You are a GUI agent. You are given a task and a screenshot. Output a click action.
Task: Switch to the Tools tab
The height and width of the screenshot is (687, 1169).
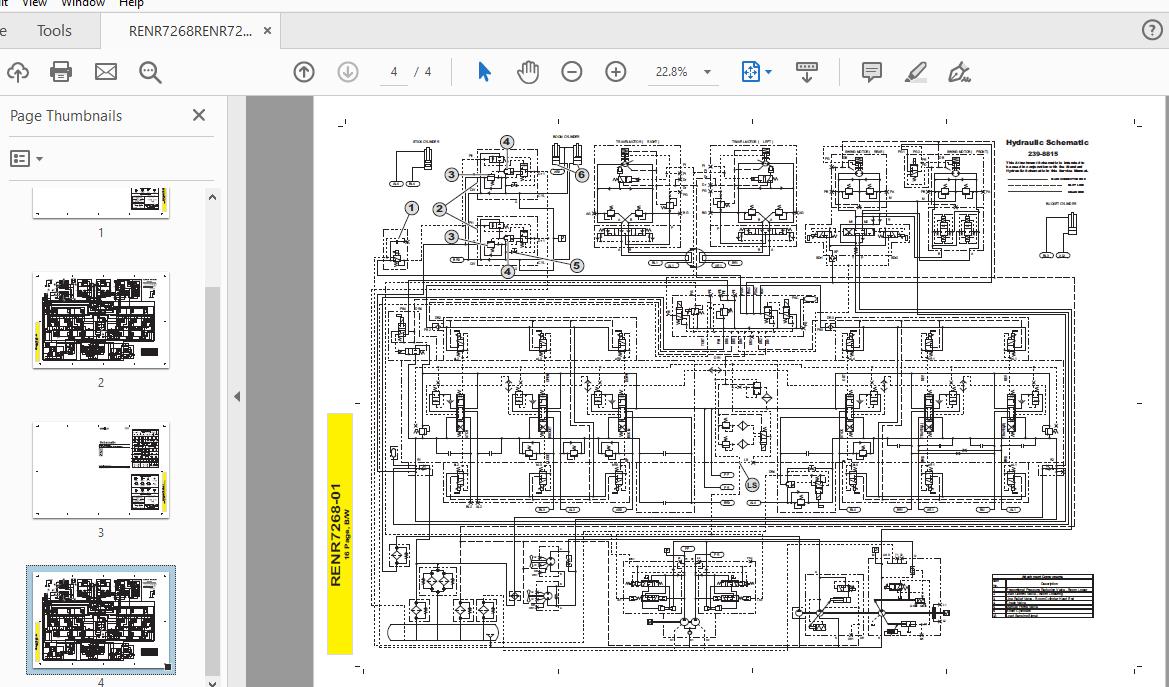[54, 31]
